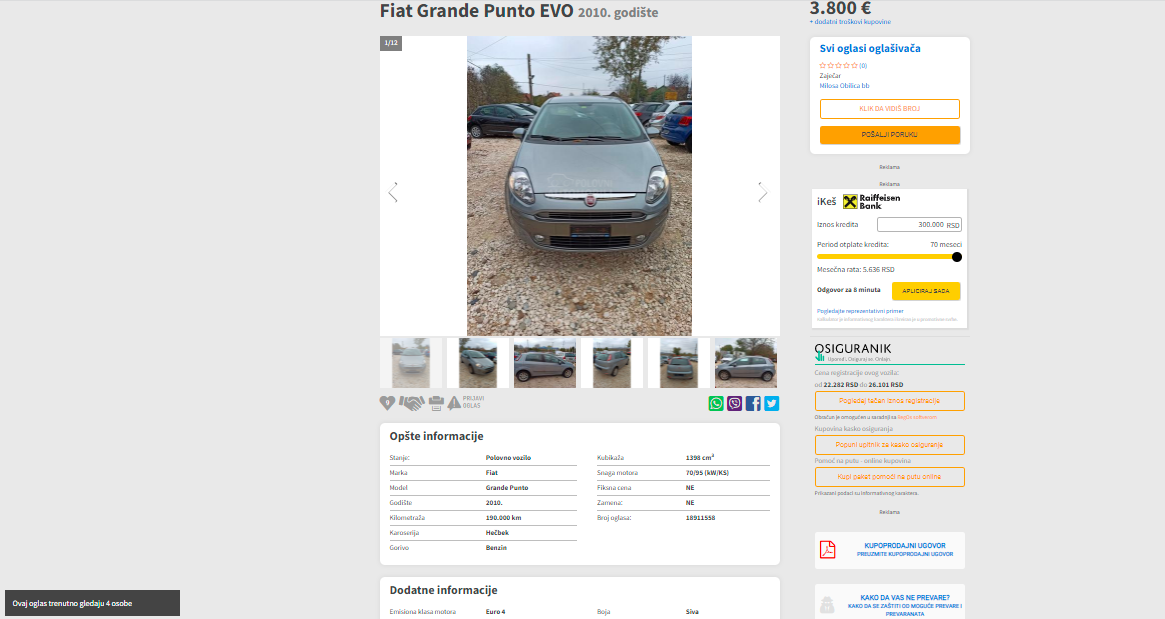This screenshot has width=1165, height=619.
Task: Share the ad on Facebook
Action: 753,404
